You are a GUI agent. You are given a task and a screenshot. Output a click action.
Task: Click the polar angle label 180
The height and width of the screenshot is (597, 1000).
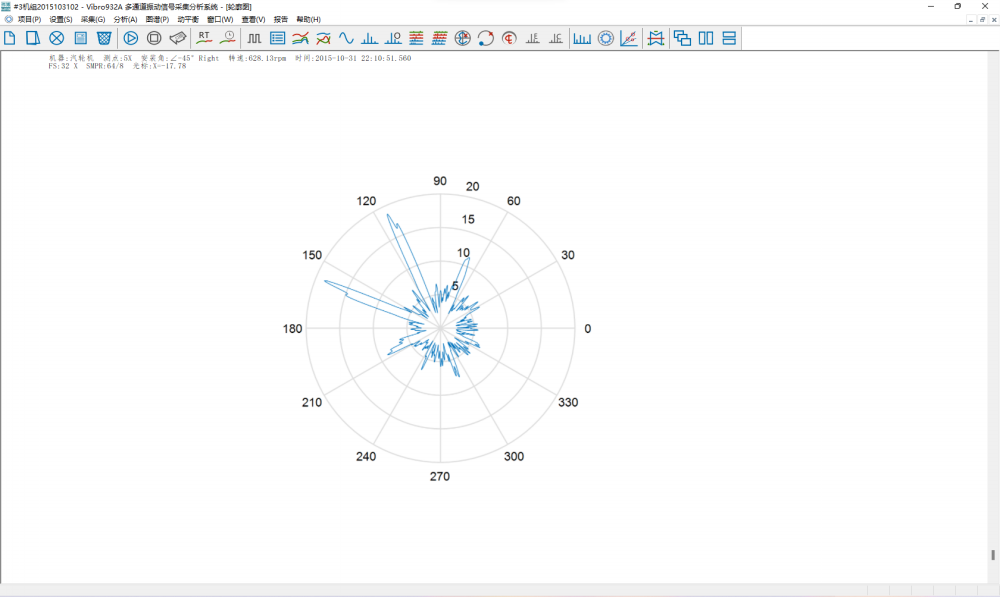click(x=292, y=329)
